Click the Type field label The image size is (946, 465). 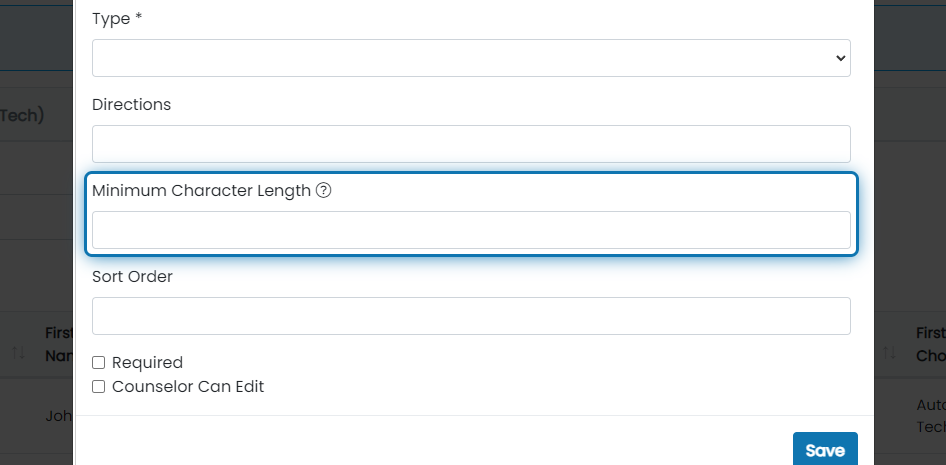pyautogui.click(x=117, y=19)
